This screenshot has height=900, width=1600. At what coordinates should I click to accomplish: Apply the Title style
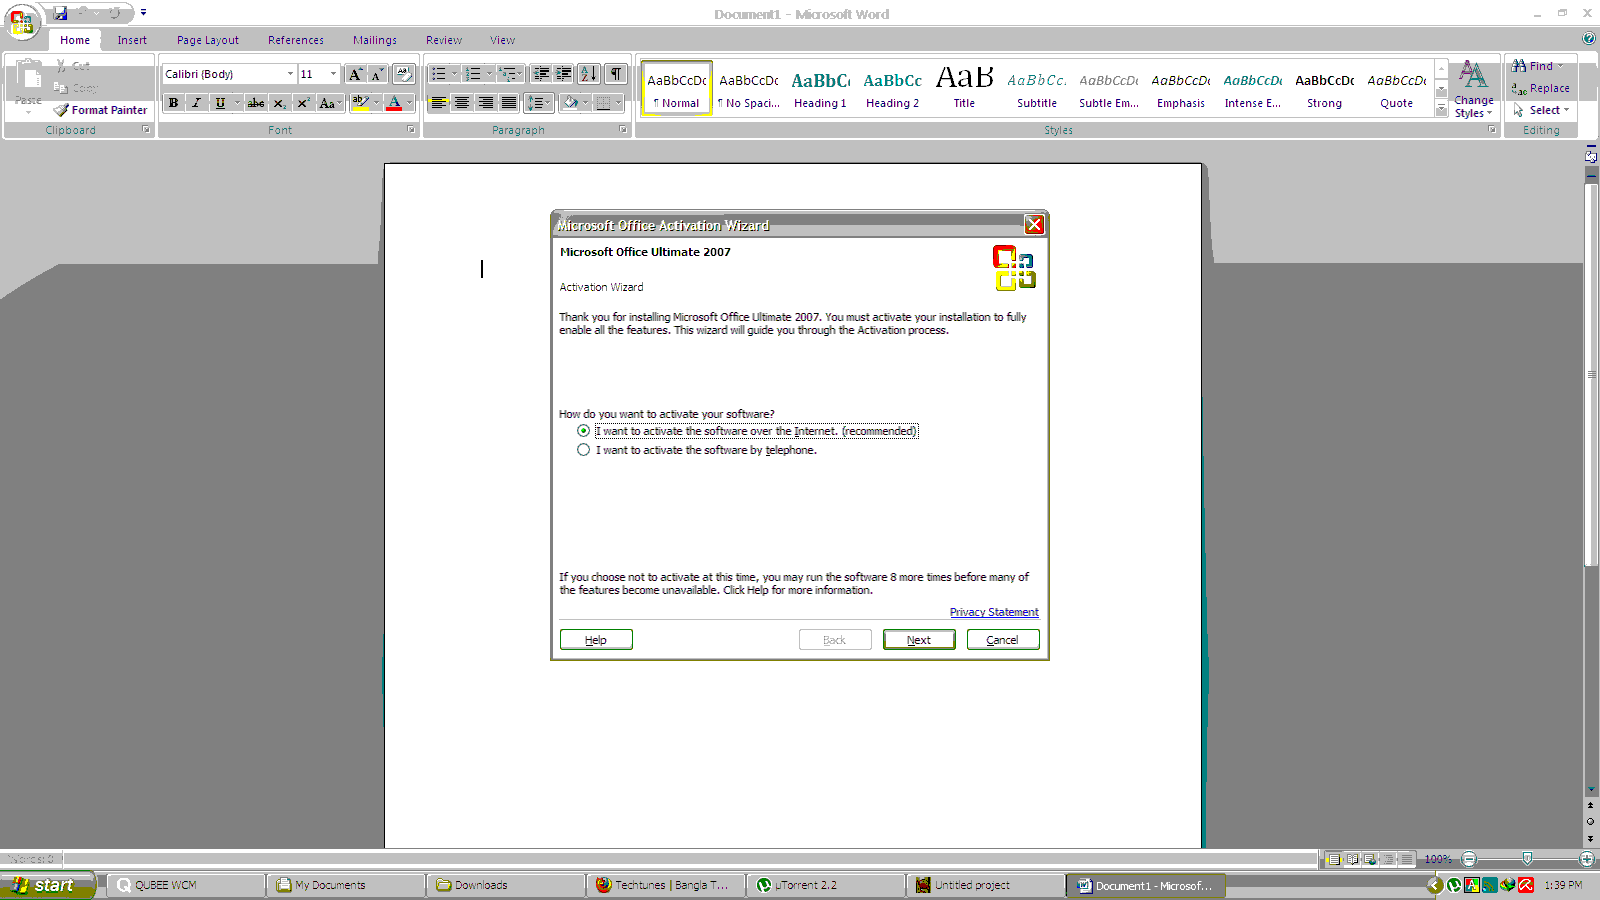click(964, 89)
